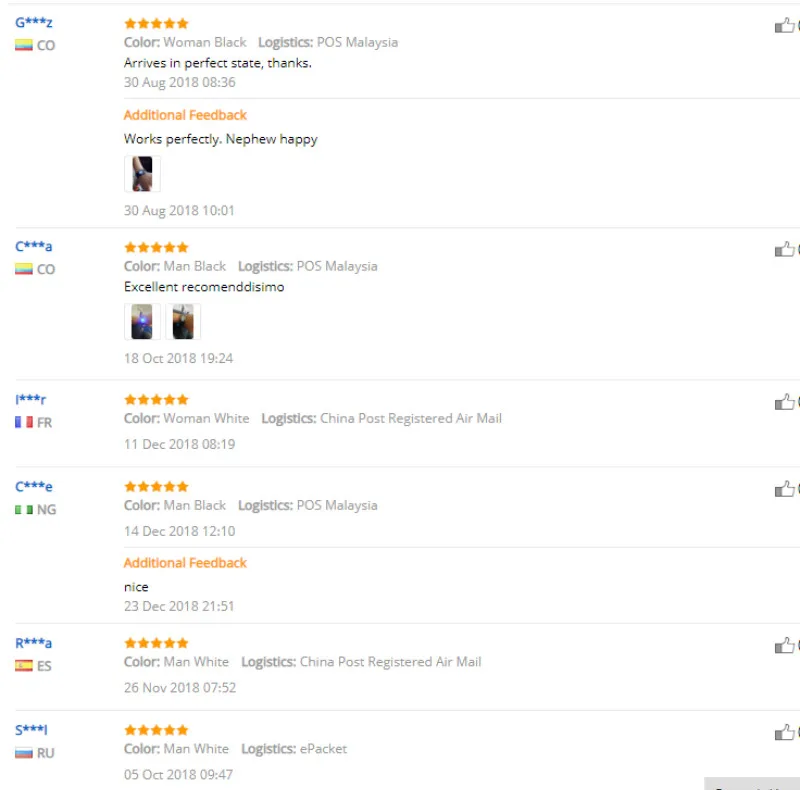
Task: Click thumbs-up on R***a's review
Action: coord(784,646)
